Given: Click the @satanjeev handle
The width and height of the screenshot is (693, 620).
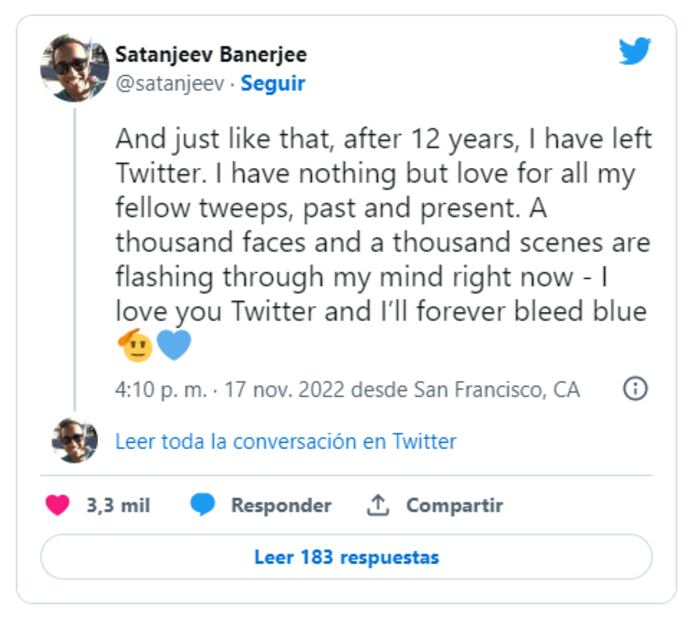Looking at the screenshot, I should (x=169, y=84).
